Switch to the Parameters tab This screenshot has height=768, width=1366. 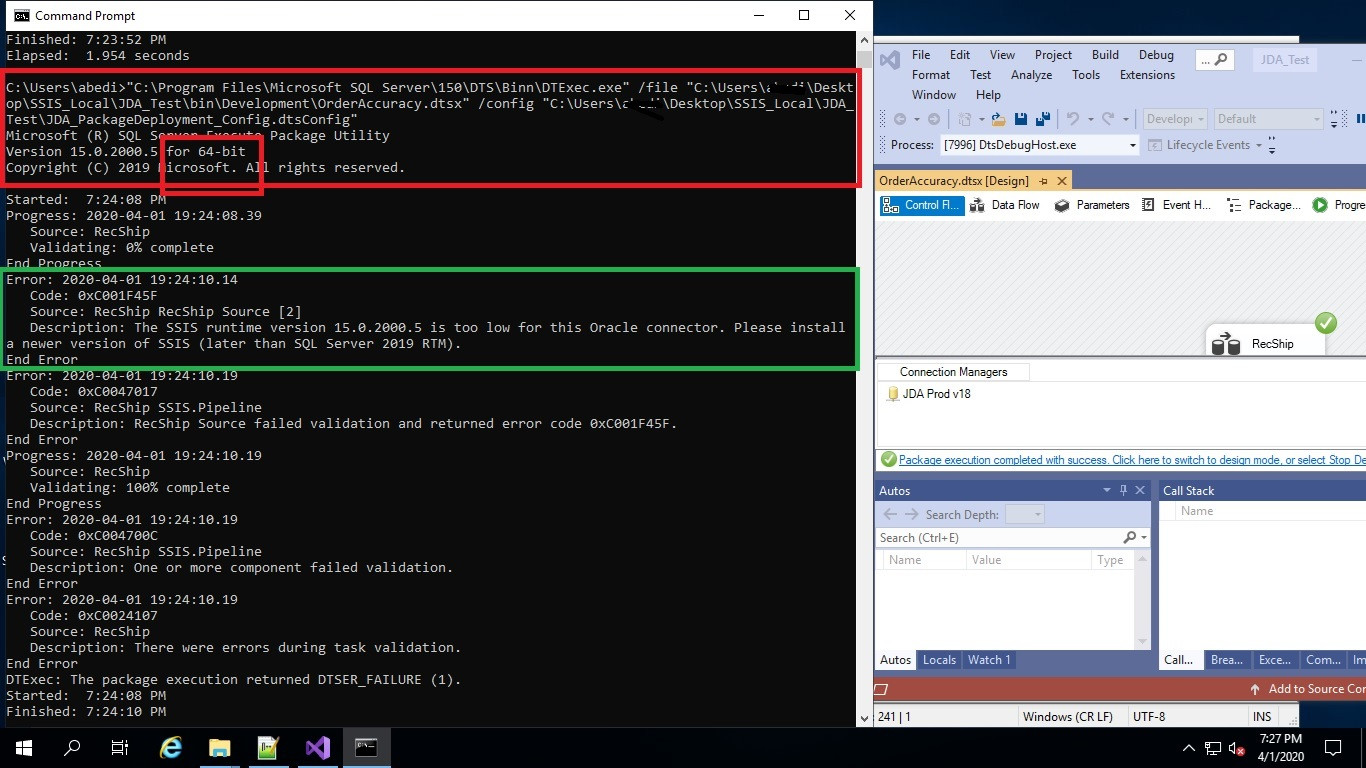tap(1091, 205)
